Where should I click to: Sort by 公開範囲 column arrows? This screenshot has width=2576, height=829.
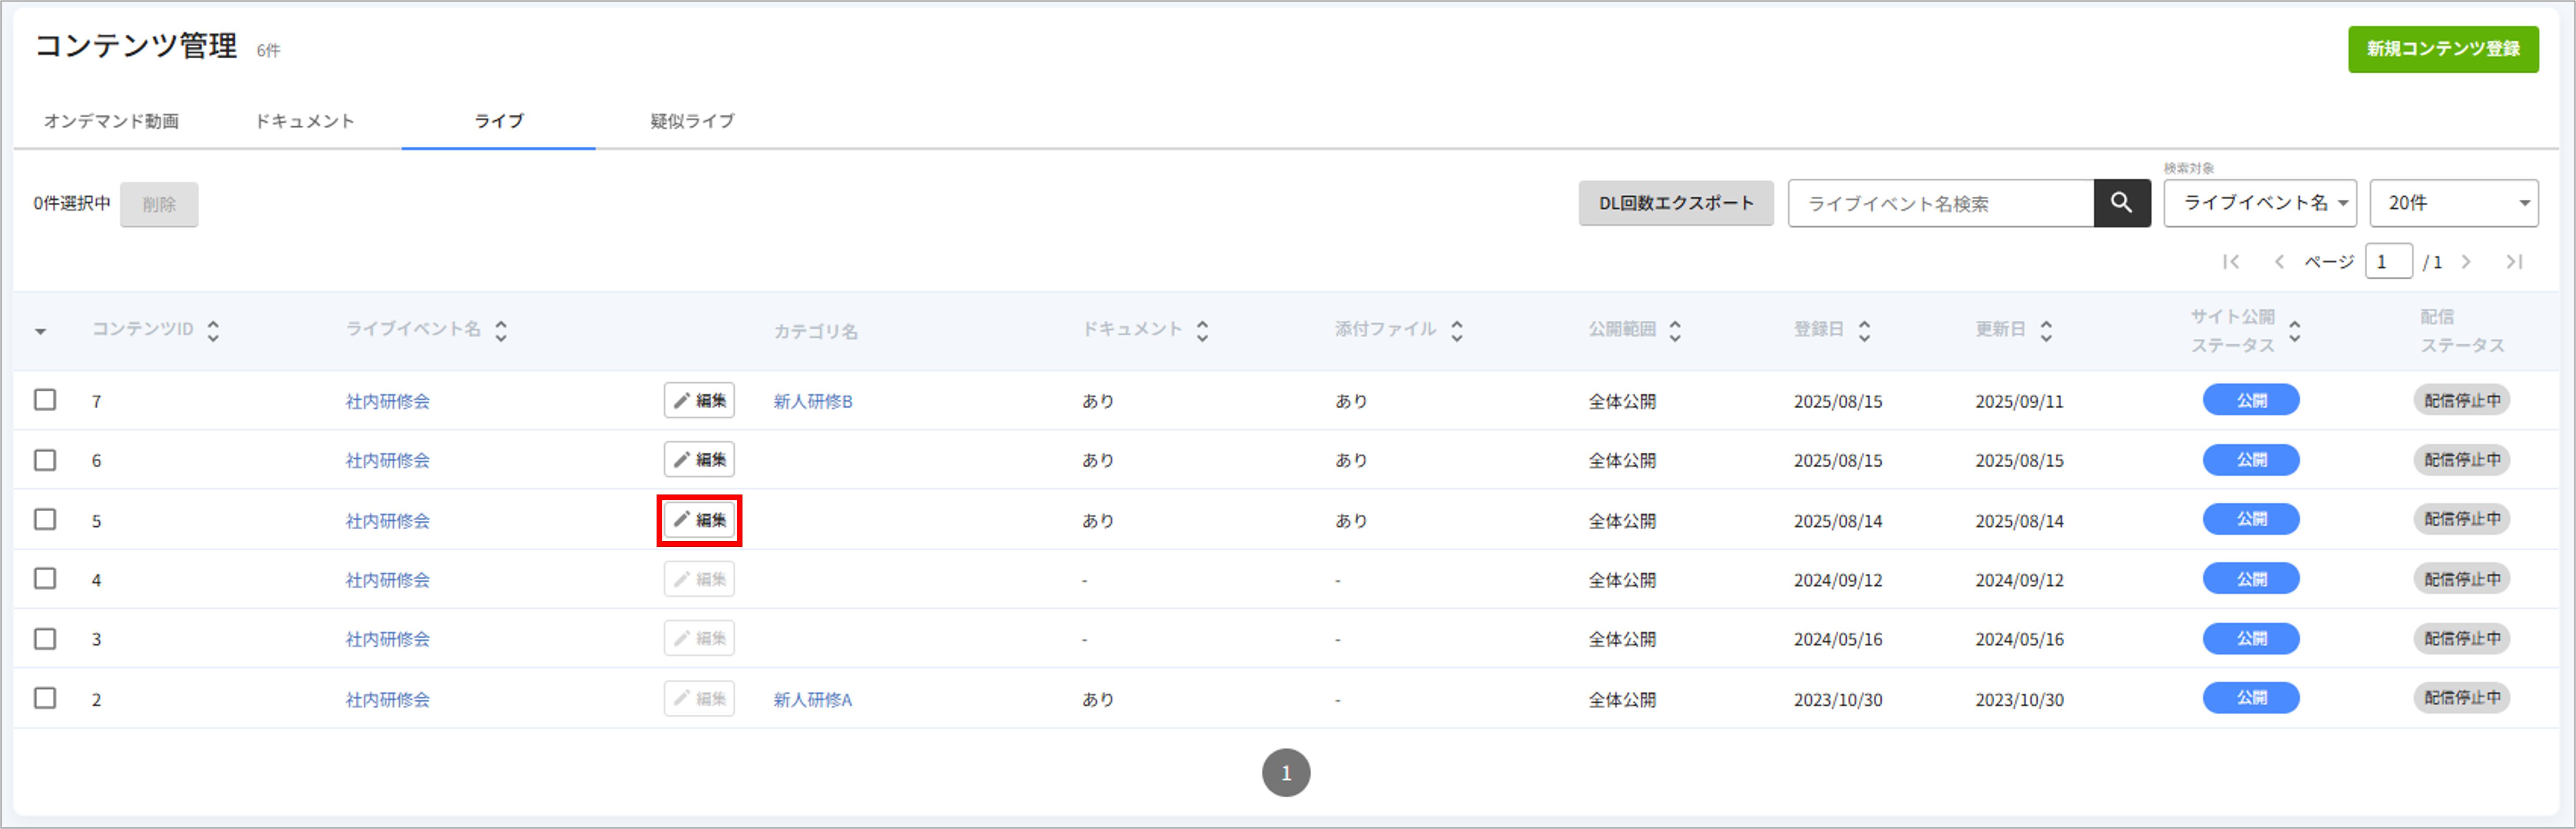pos(1675,331)
